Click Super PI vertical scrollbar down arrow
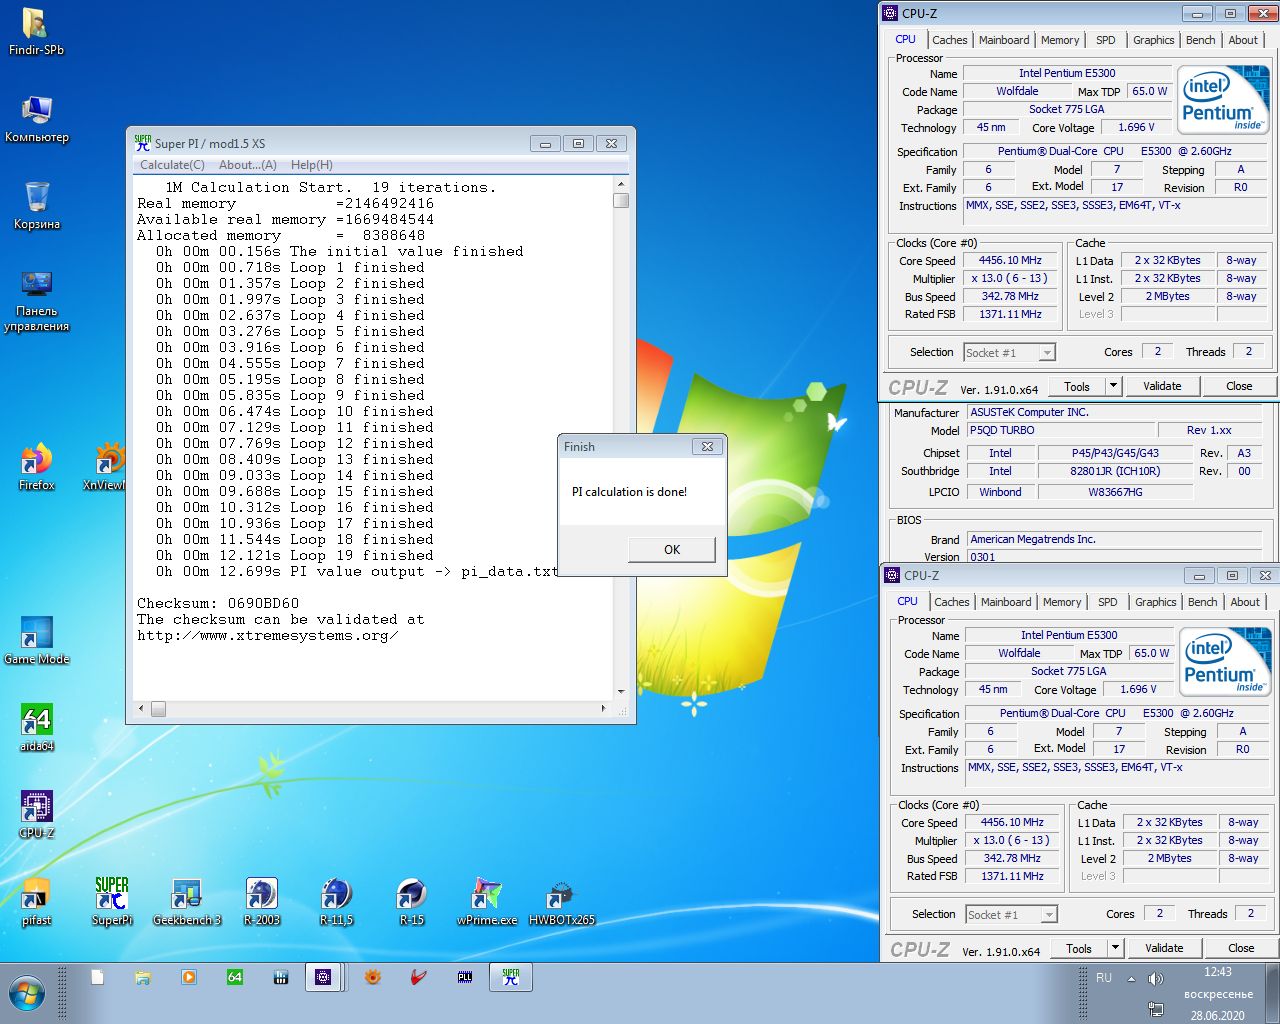This screenshot has height=1024, width=1280. [x=621, y=691]
